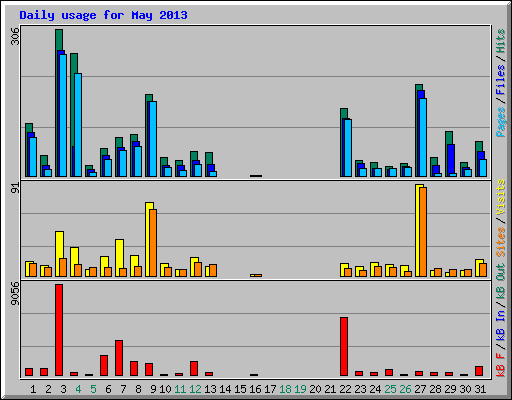Select the red kB bar for day 12
This screenshot has height=400, width=512.
coord(194,368)
